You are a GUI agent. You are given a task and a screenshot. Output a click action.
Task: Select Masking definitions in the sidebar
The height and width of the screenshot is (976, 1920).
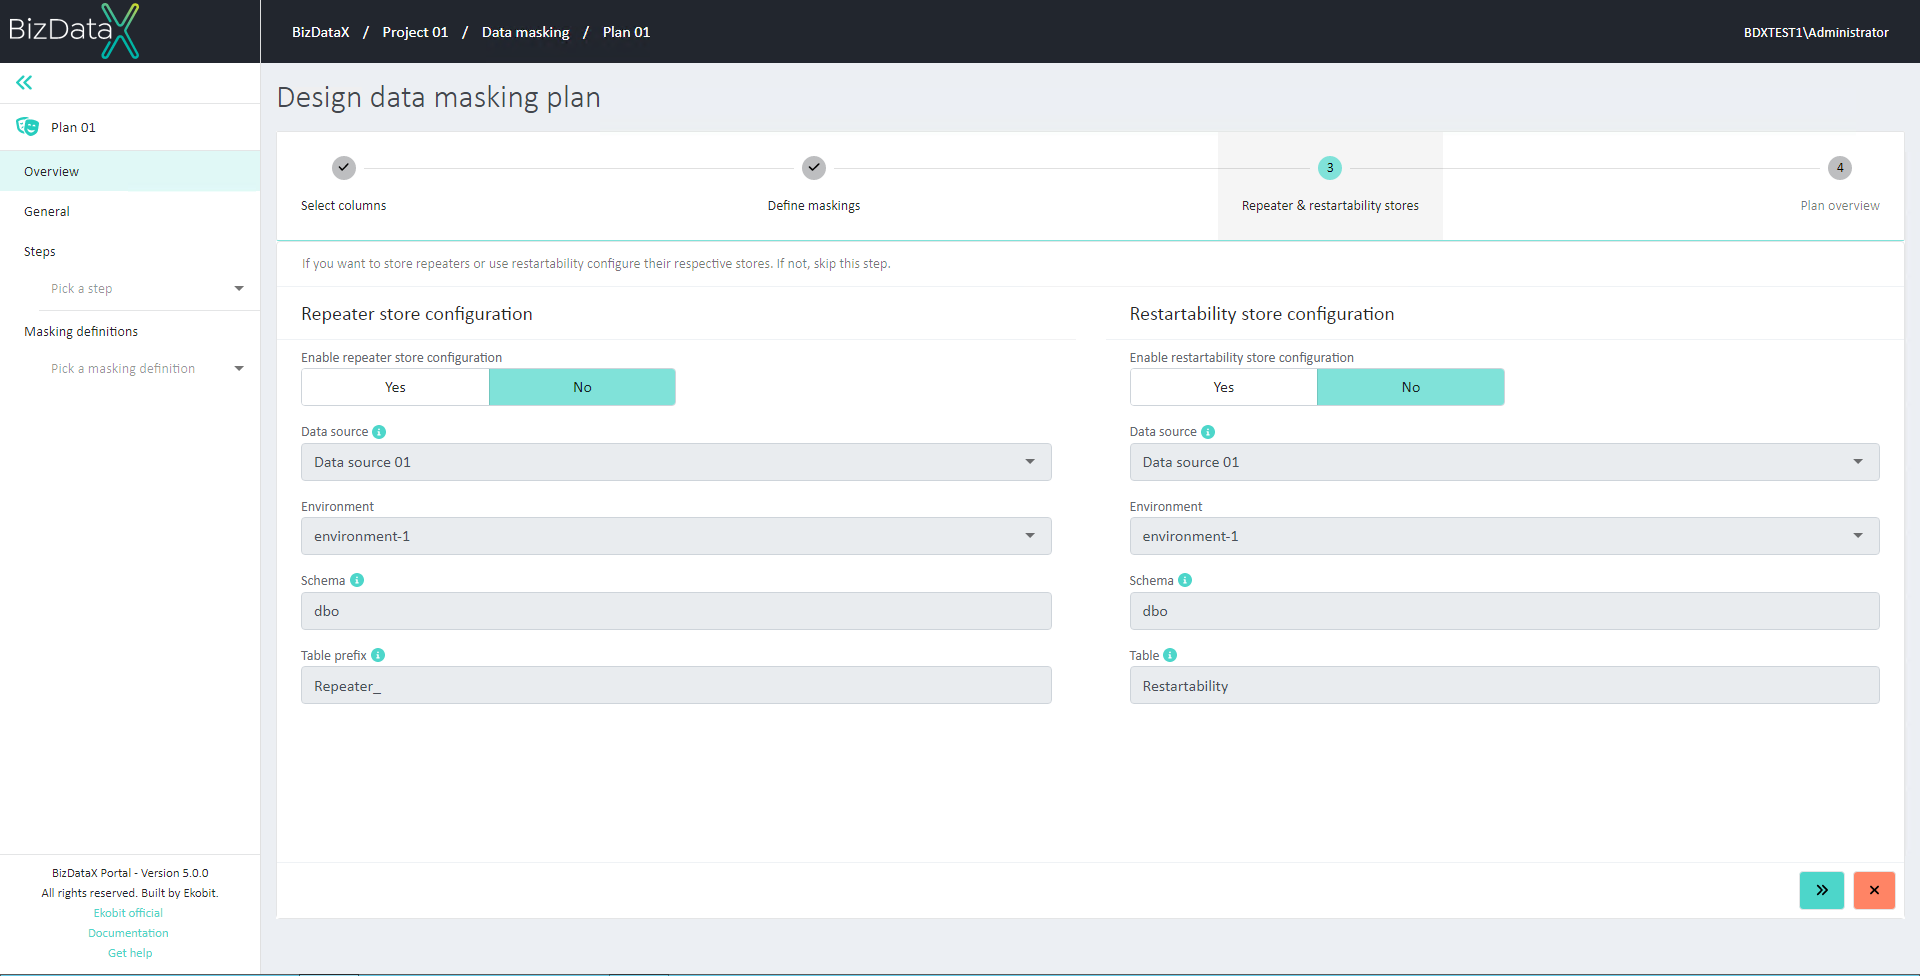click(x=130, y=331)
